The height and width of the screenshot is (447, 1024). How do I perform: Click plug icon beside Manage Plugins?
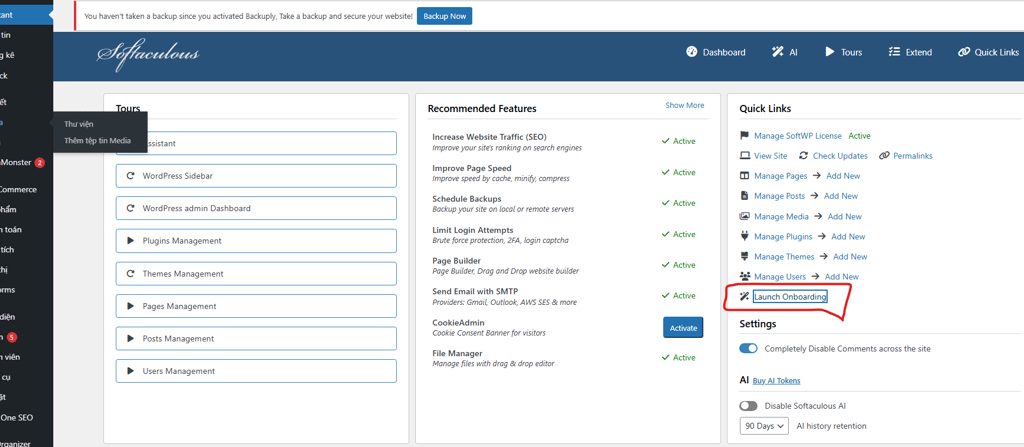click(x=744, y=237)
